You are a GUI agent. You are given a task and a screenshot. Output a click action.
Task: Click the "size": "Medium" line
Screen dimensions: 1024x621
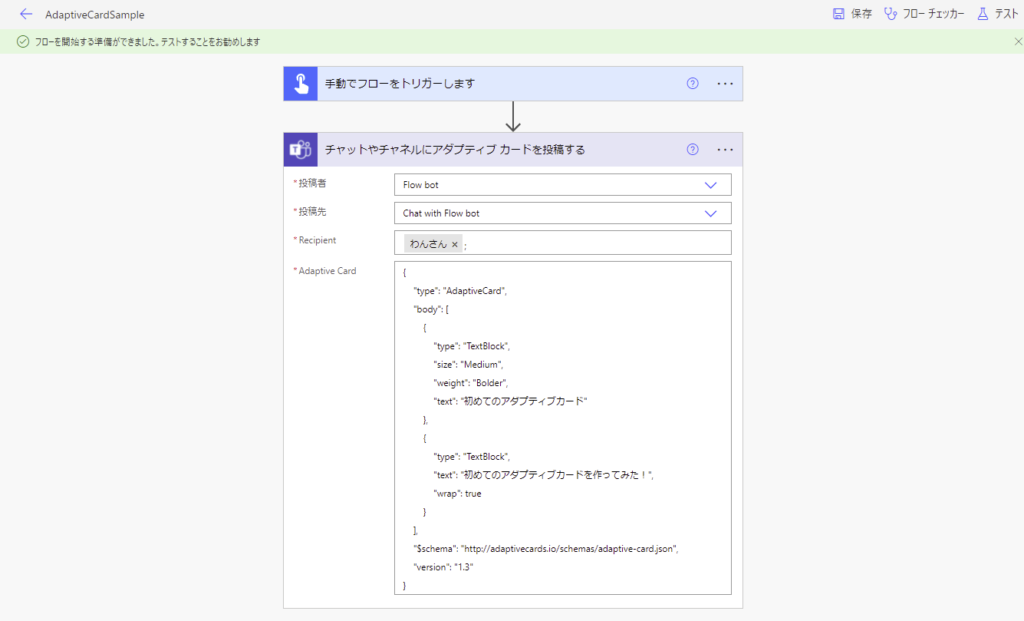468,364
